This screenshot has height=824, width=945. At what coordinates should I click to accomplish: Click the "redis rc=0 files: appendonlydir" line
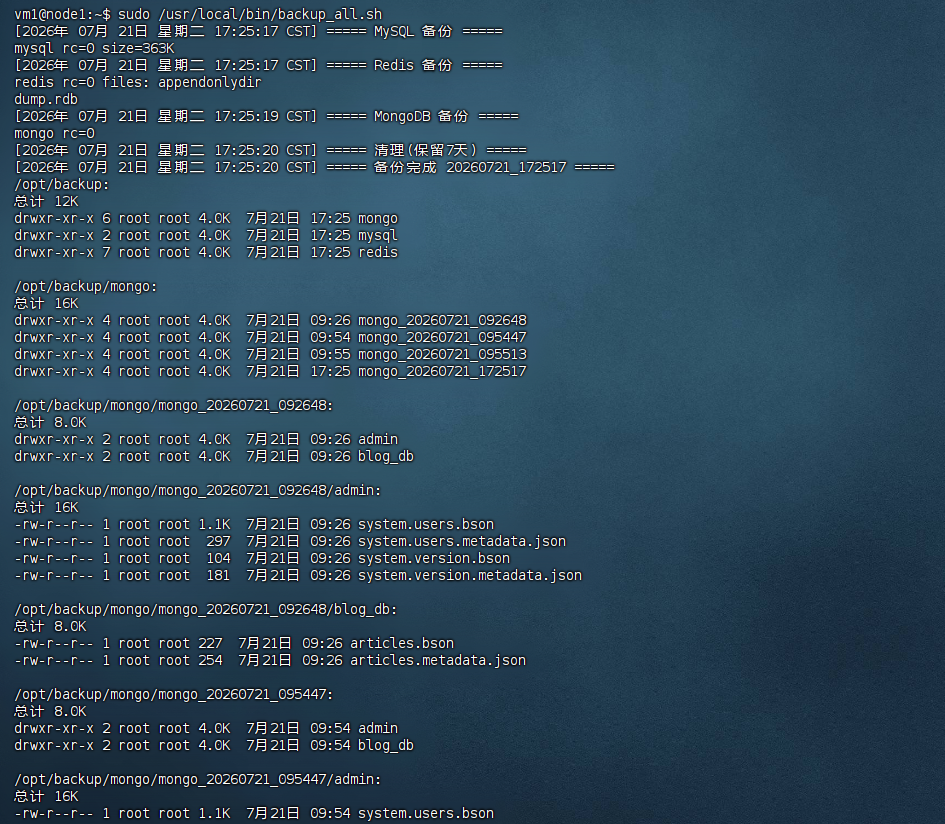coord(138,82)
